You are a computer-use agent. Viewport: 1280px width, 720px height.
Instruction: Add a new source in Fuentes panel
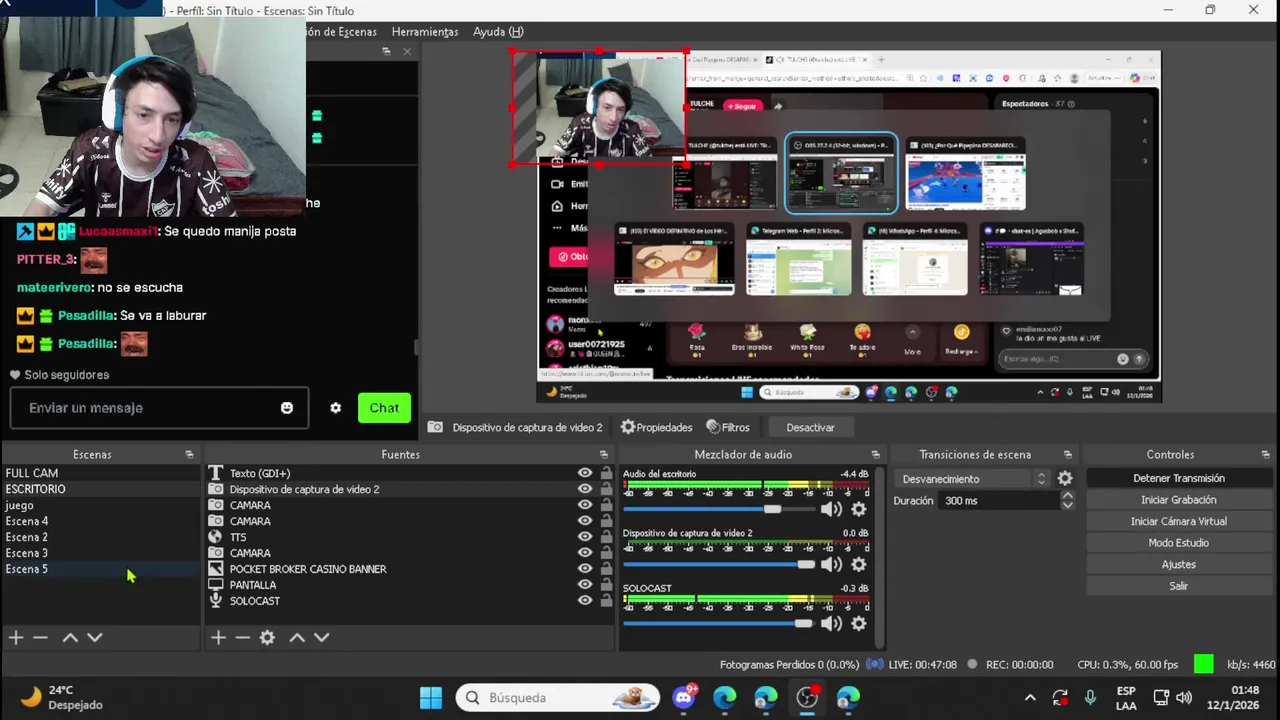[218, 637]
